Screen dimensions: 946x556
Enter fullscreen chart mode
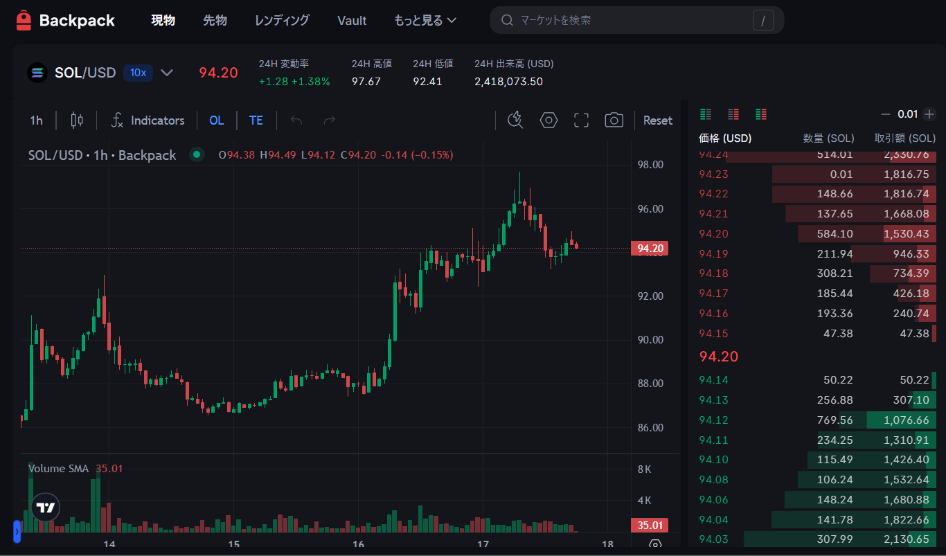click(581, 120)
